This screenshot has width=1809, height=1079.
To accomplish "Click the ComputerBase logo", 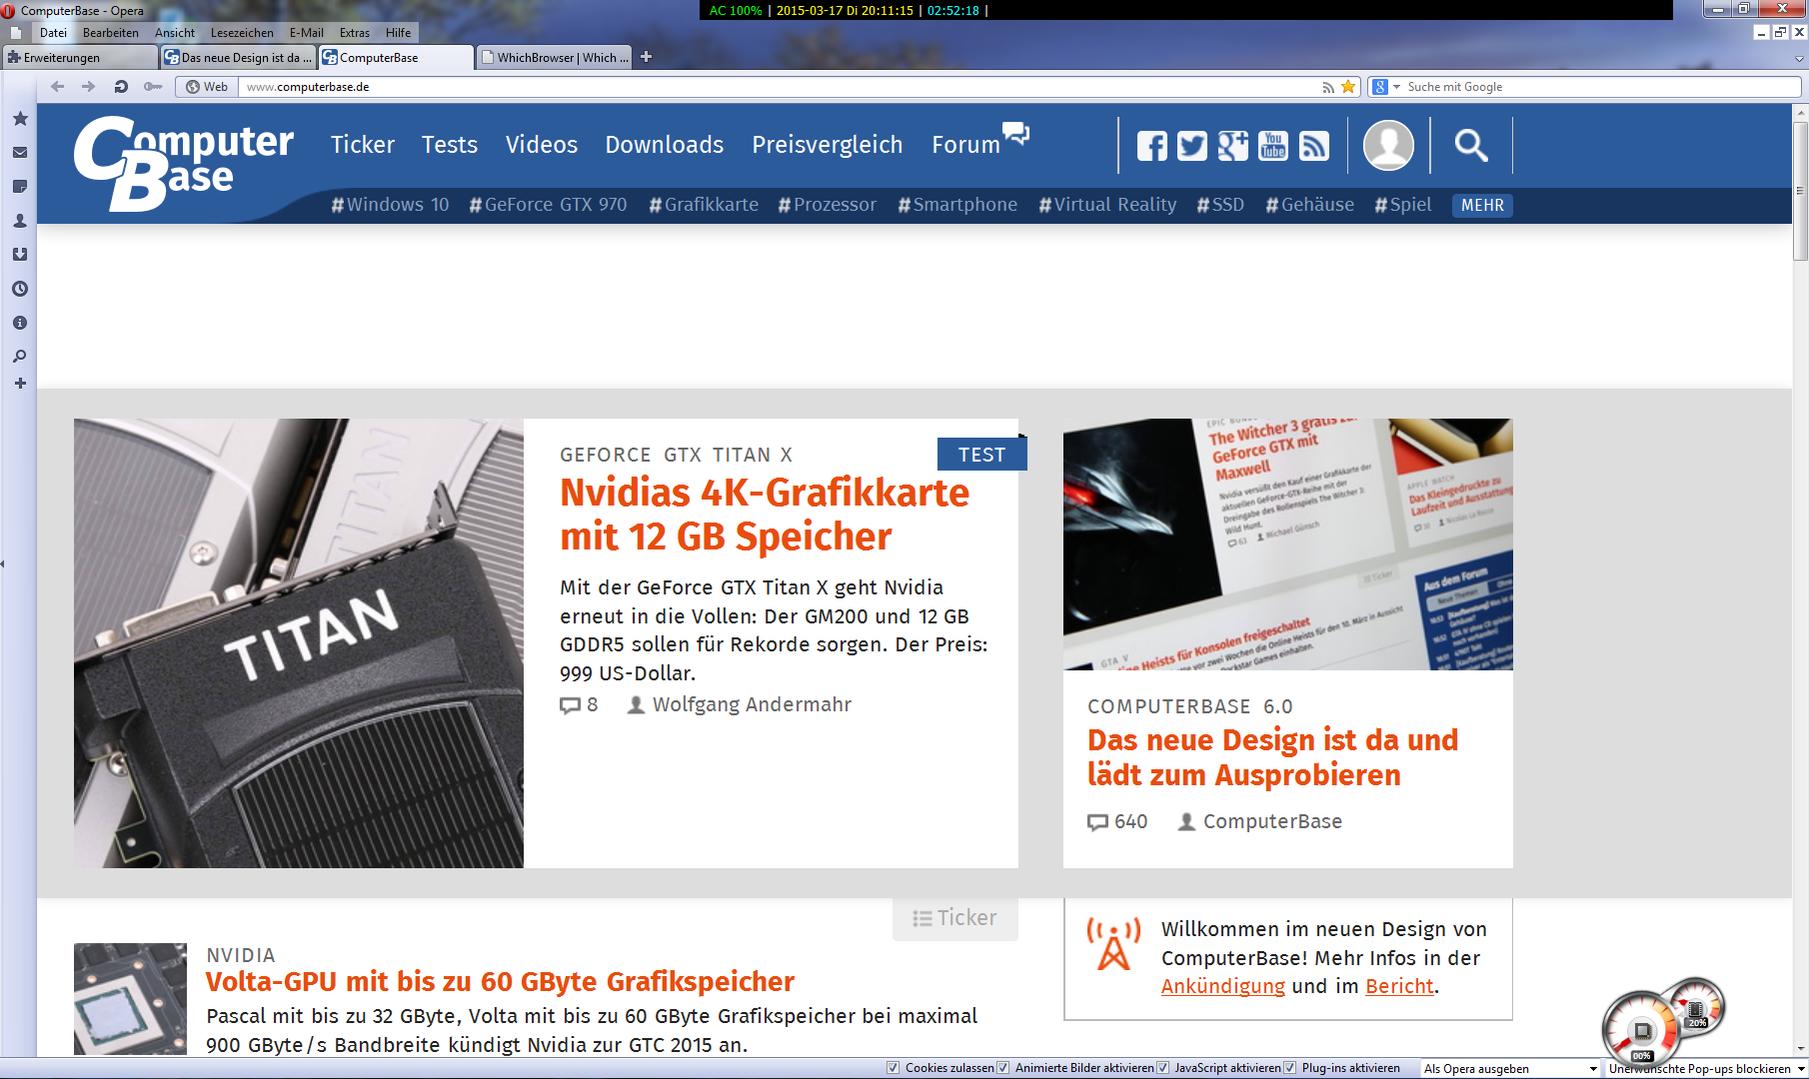I will [x=183, y=163].
